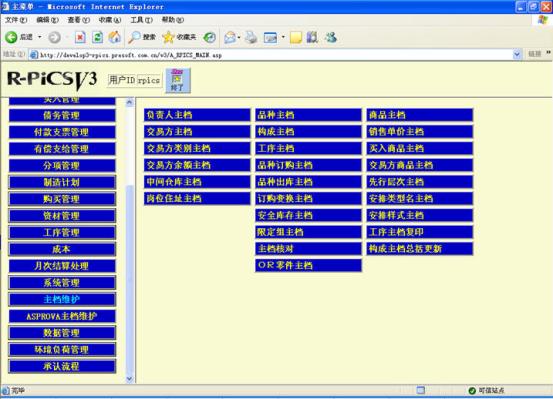Open the Search magnifier icon
This screenshot has height=399, width=553.
134,37
